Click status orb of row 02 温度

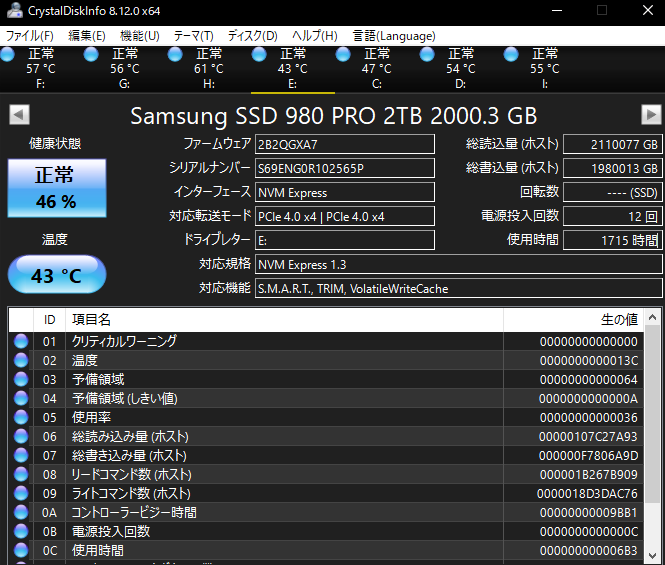21,360
